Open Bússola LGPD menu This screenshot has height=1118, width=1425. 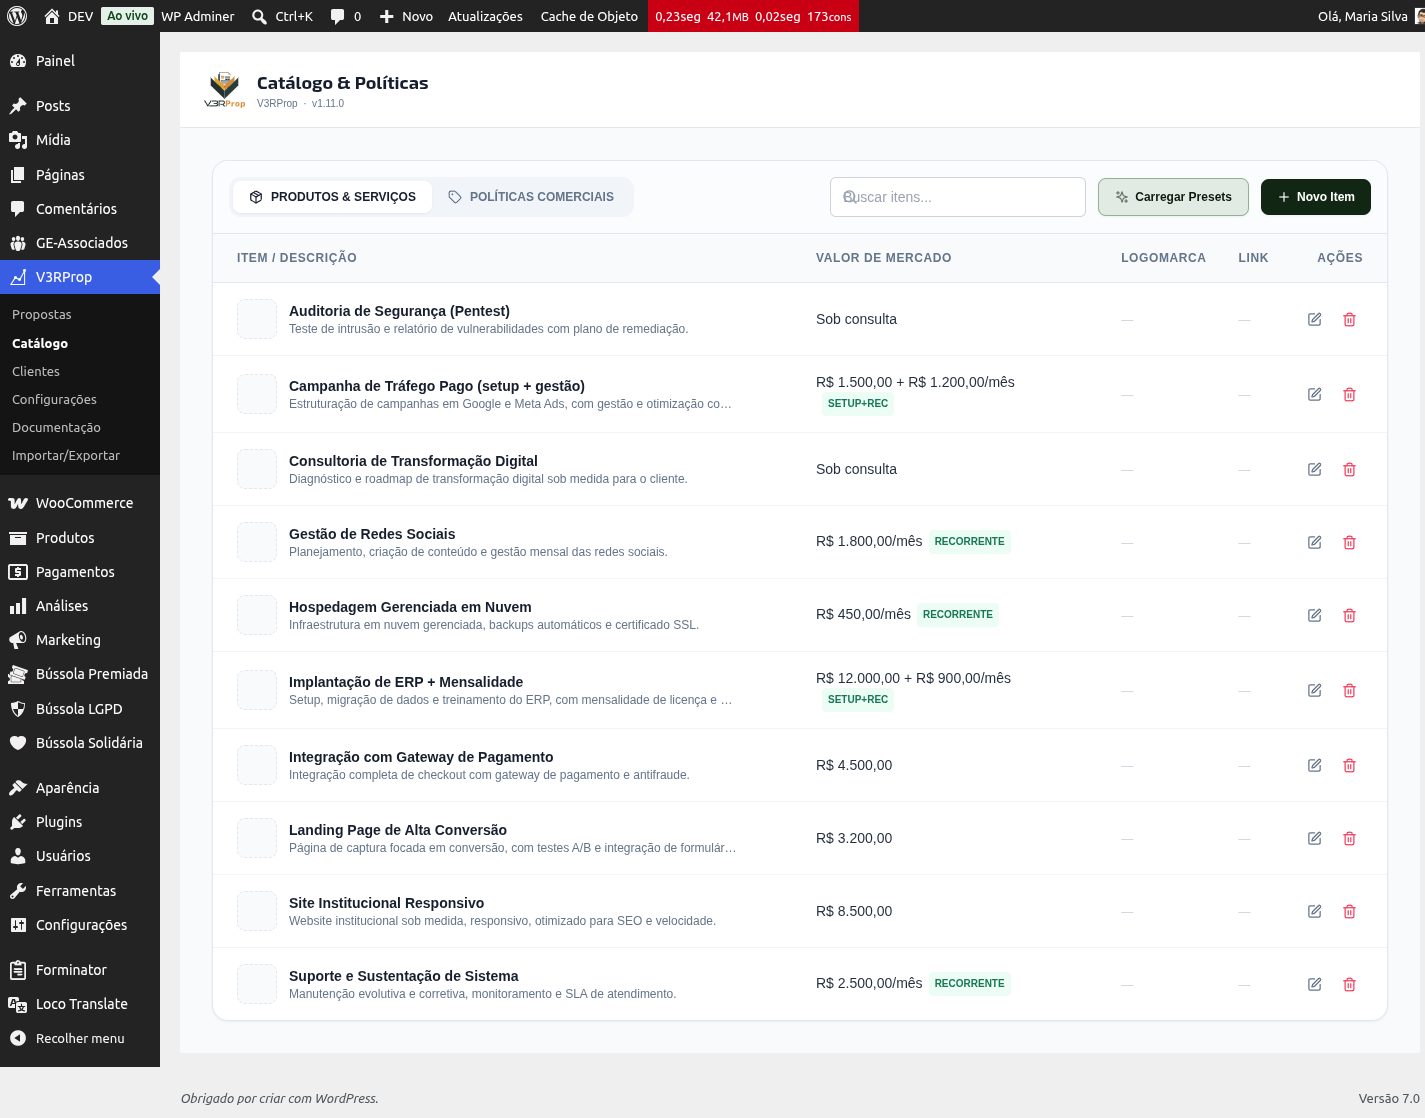tap(80, 709)
